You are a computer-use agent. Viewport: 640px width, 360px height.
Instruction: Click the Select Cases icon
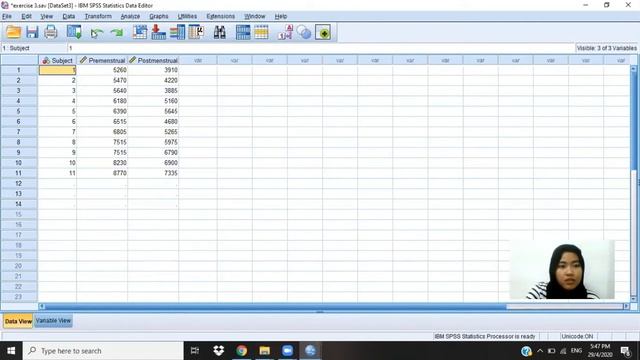coord(261,32)
